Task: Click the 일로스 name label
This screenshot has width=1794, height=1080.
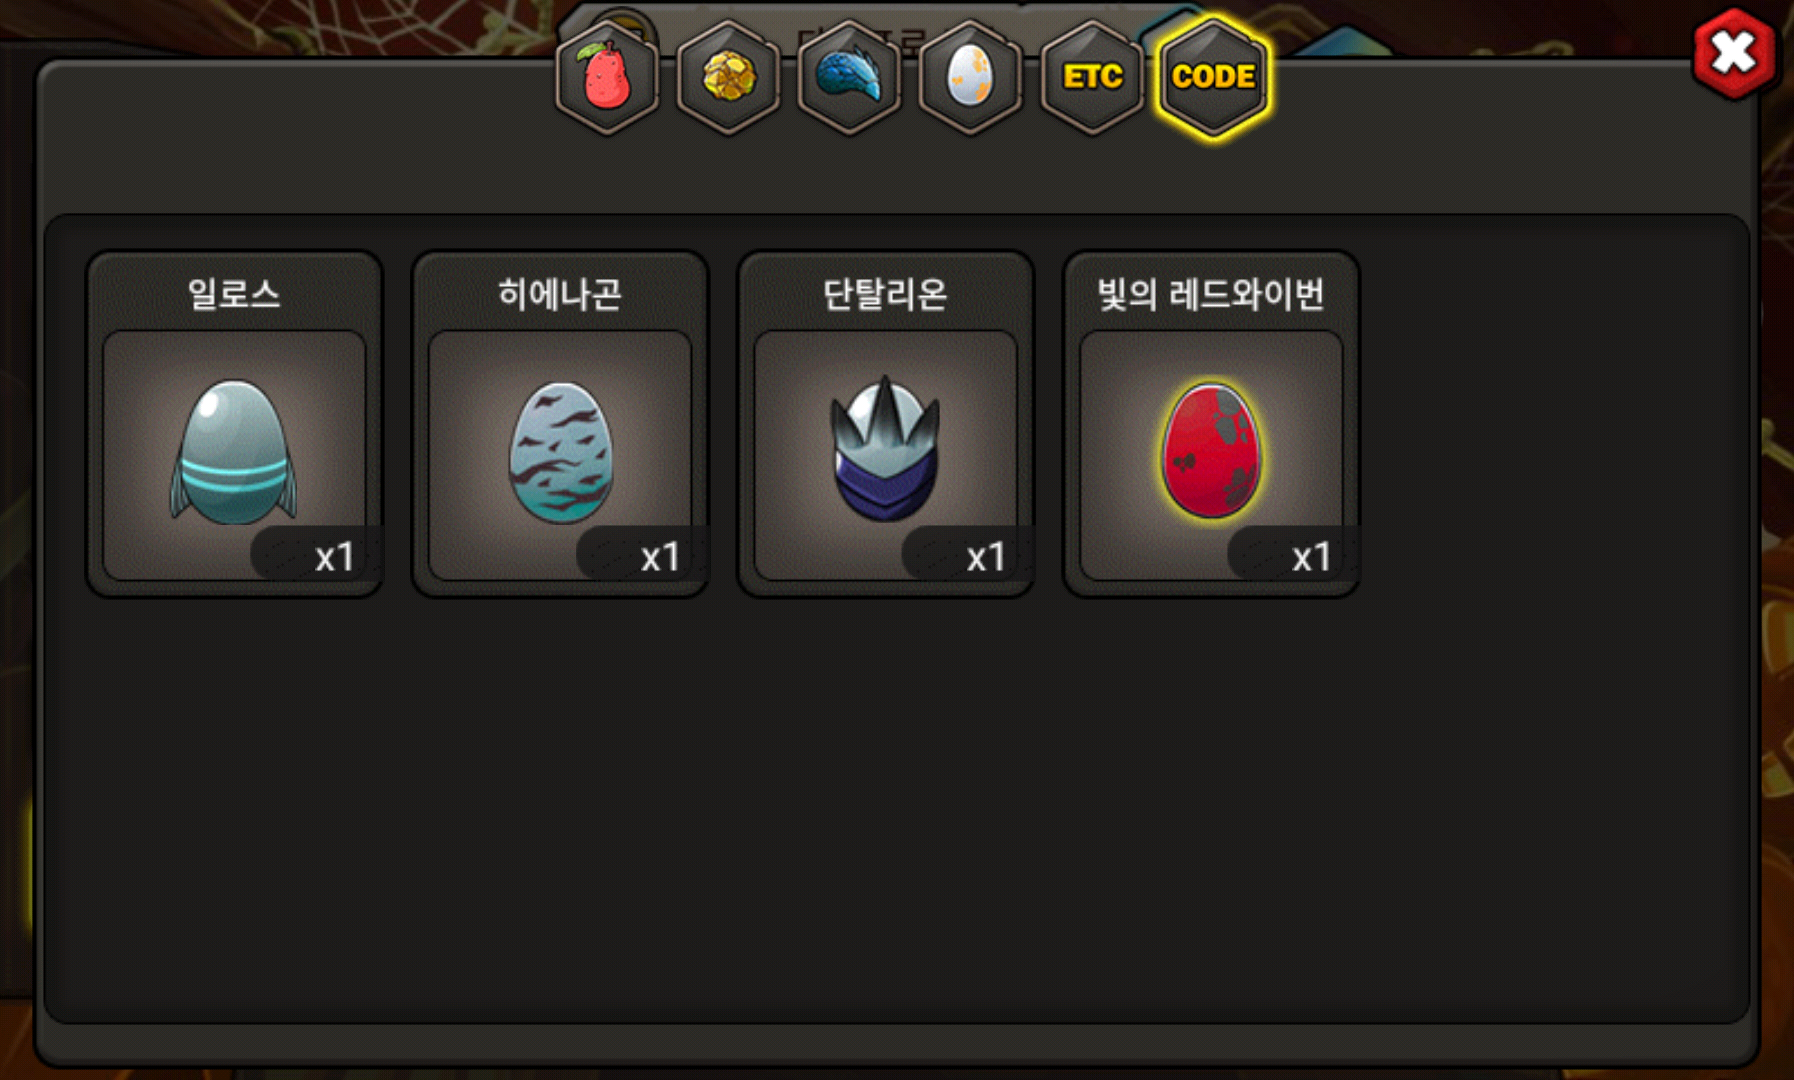Action: point(234,294)
